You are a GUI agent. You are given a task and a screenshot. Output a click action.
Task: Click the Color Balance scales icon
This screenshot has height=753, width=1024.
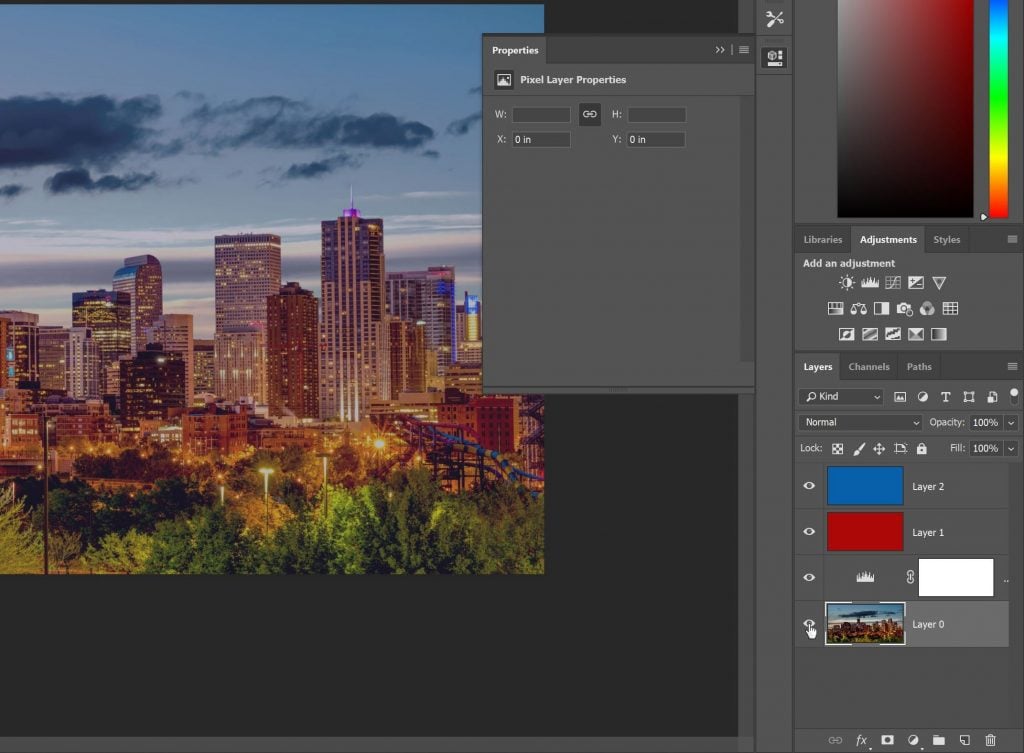pos(859,309)
